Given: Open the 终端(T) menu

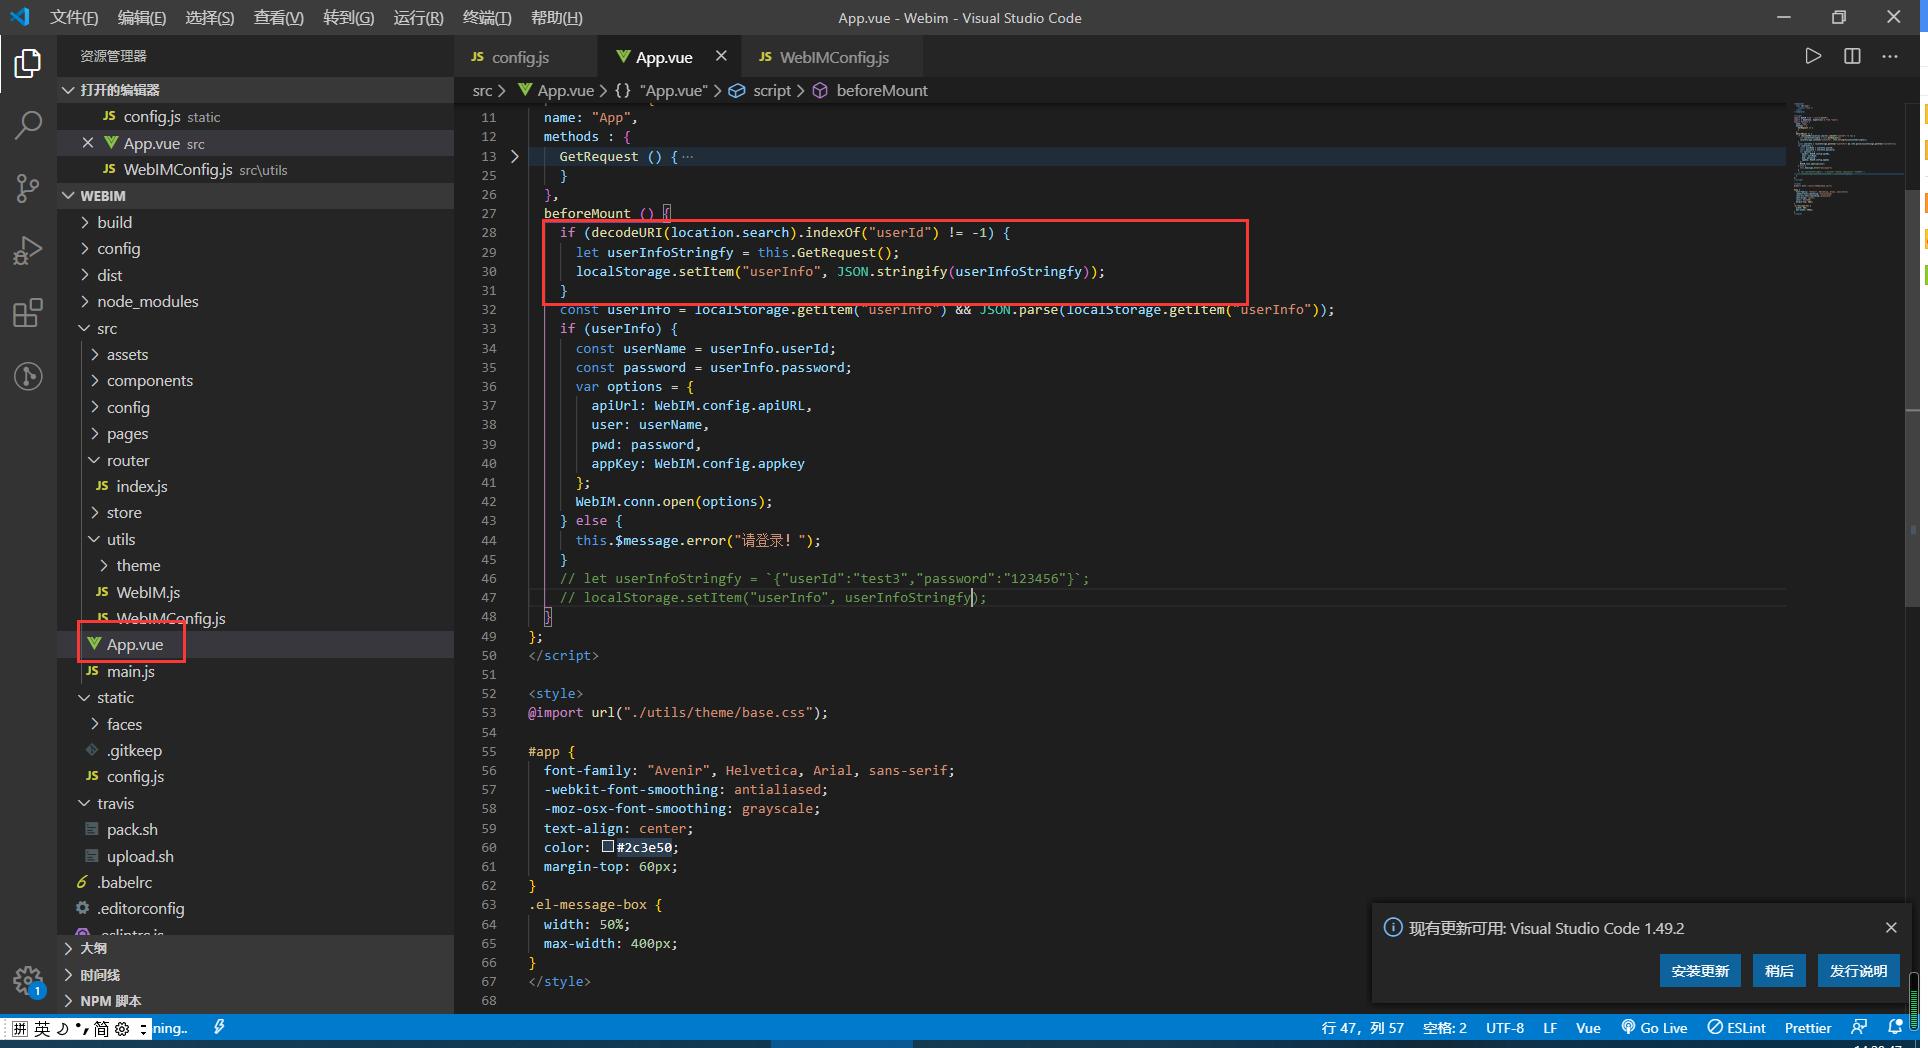Looking at the screenshot, I should click(487, 17).
